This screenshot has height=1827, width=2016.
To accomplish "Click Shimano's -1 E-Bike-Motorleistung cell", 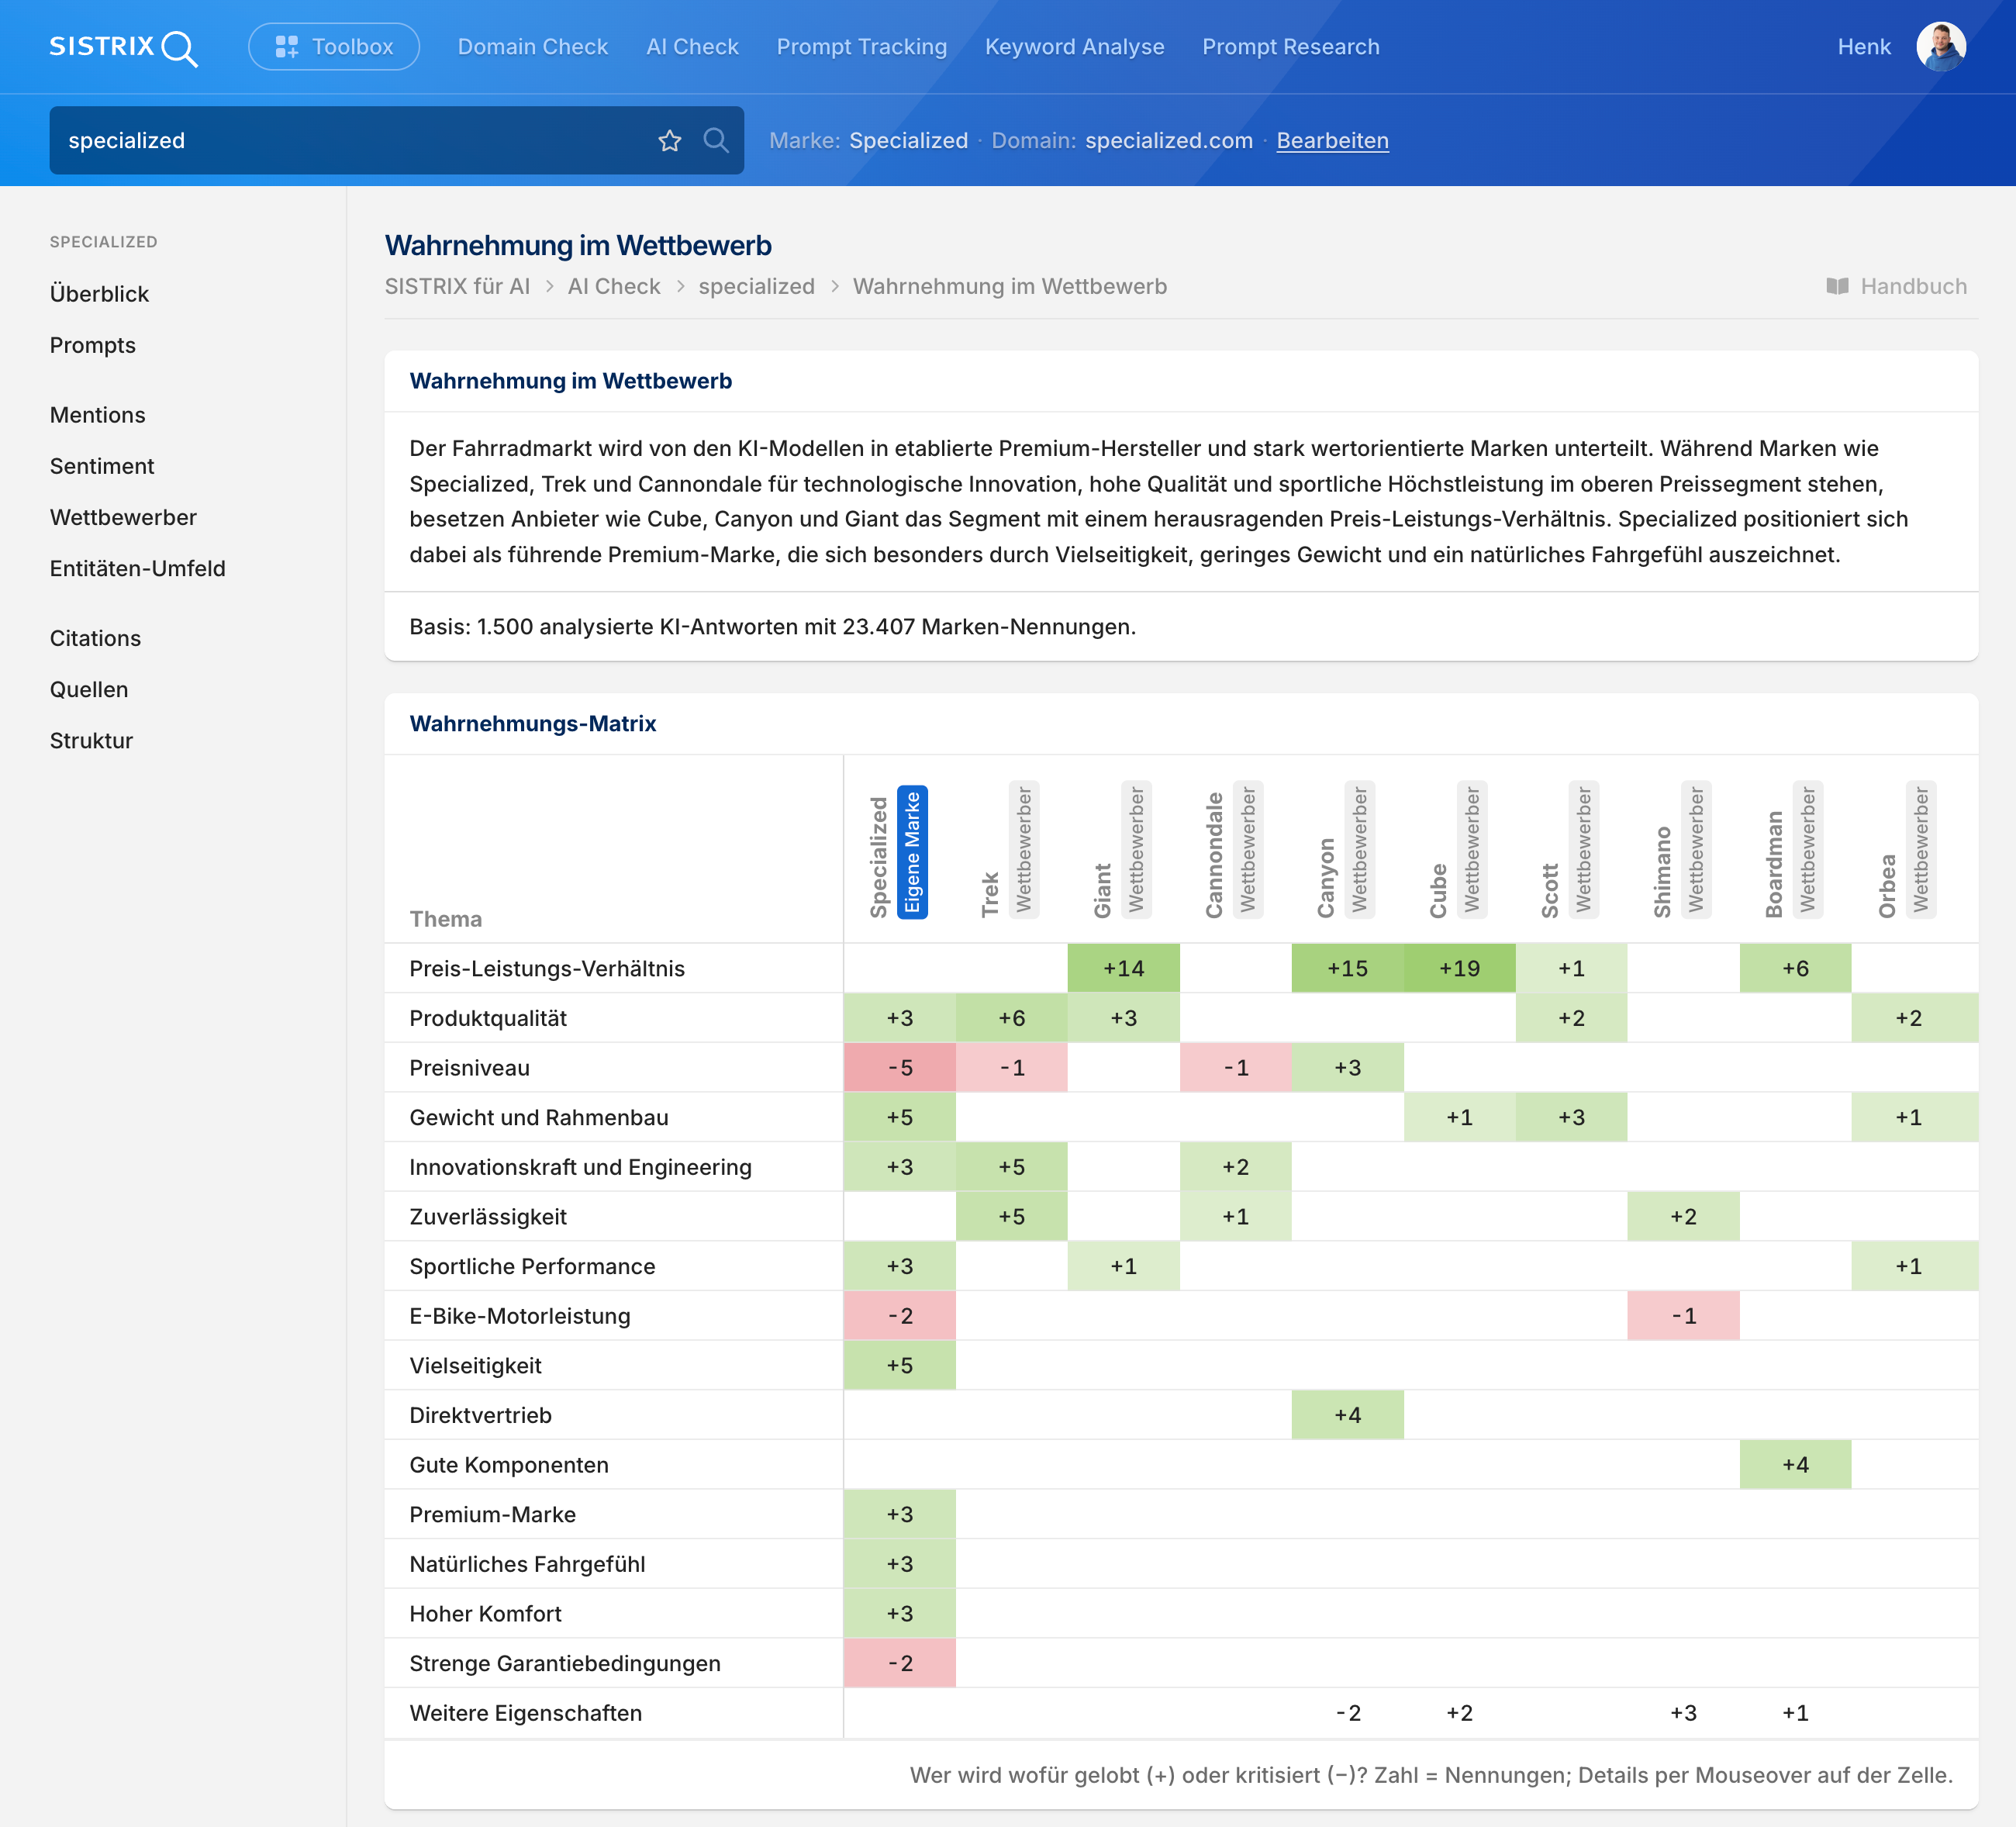I will (x=1683, y=1315).
